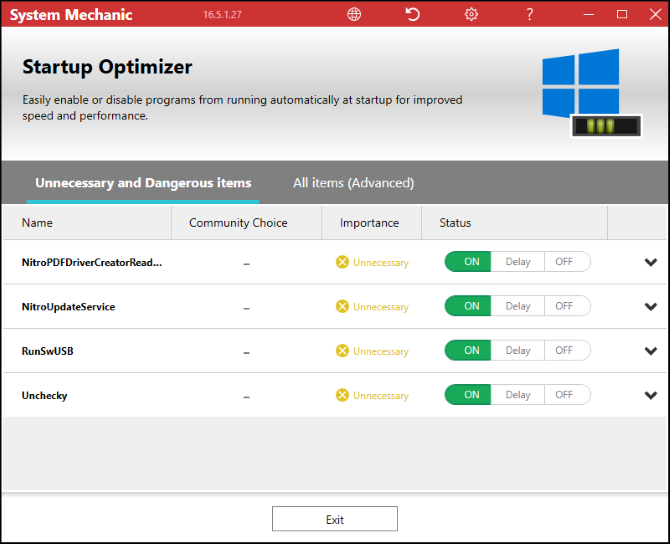Screen dimensions: 670x544
Task: Set NitroPDFDriverCreatorRead startup to Delay
Action: click(518, 262)
